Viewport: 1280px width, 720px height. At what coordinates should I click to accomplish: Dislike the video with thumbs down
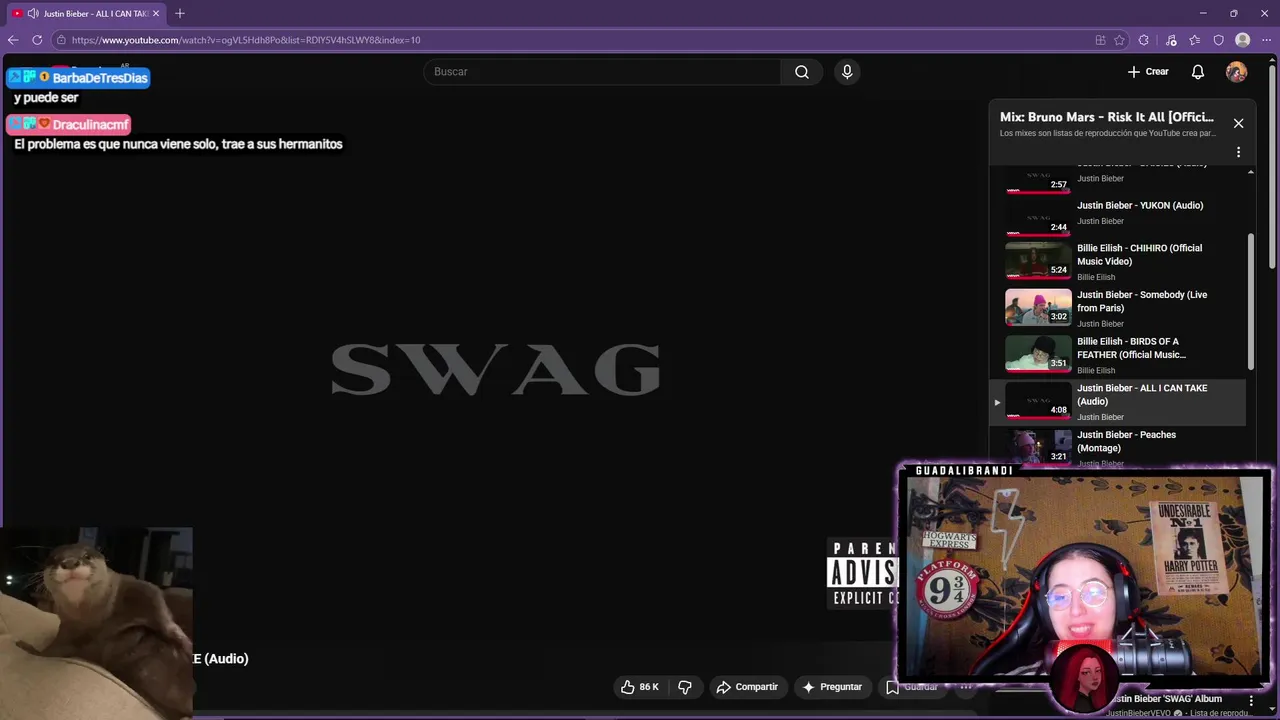click(685, 687)
